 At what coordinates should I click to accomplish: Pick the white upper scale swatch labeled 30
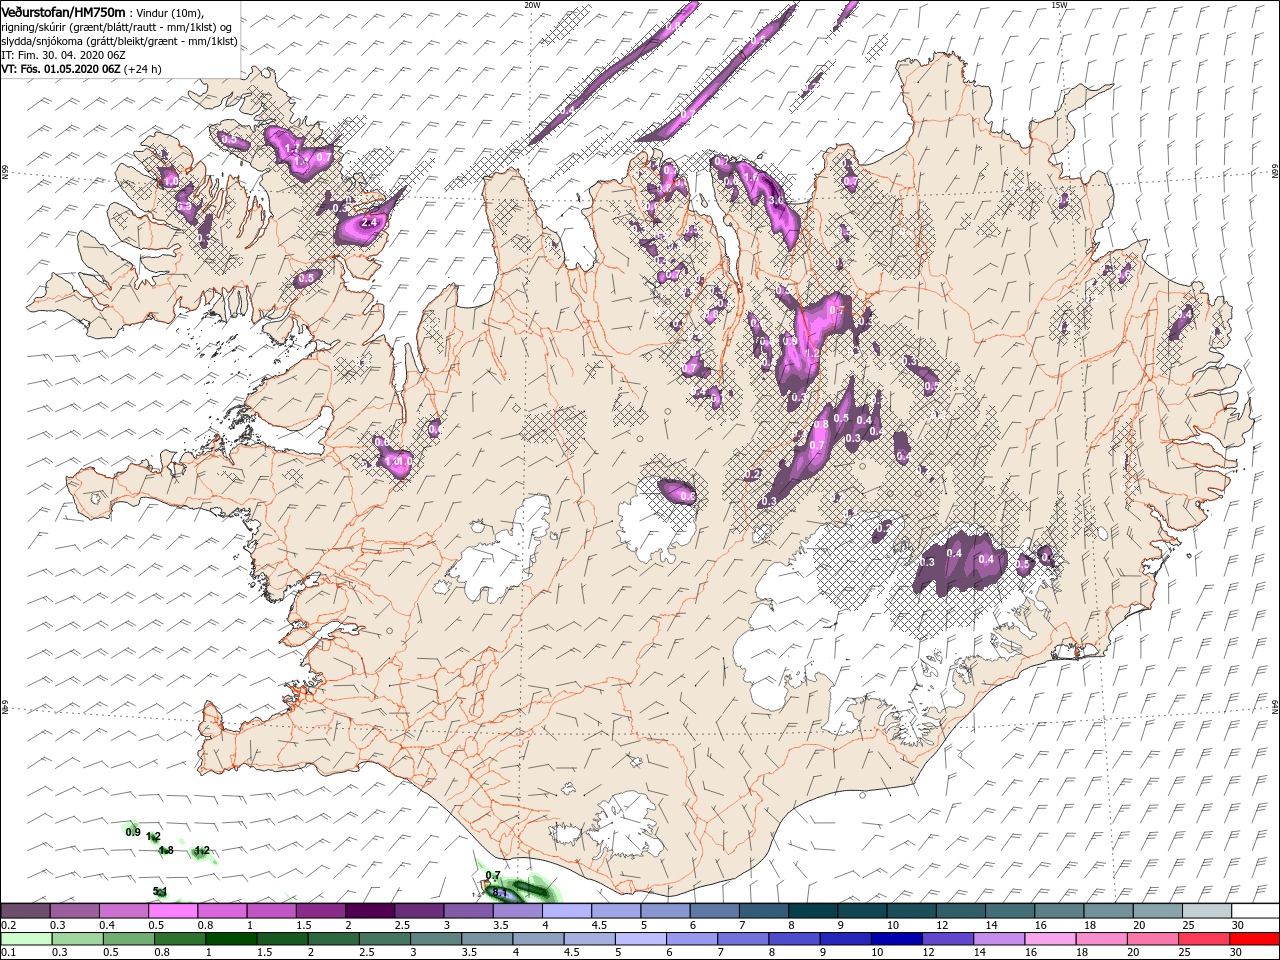[x=1255, y=911]
